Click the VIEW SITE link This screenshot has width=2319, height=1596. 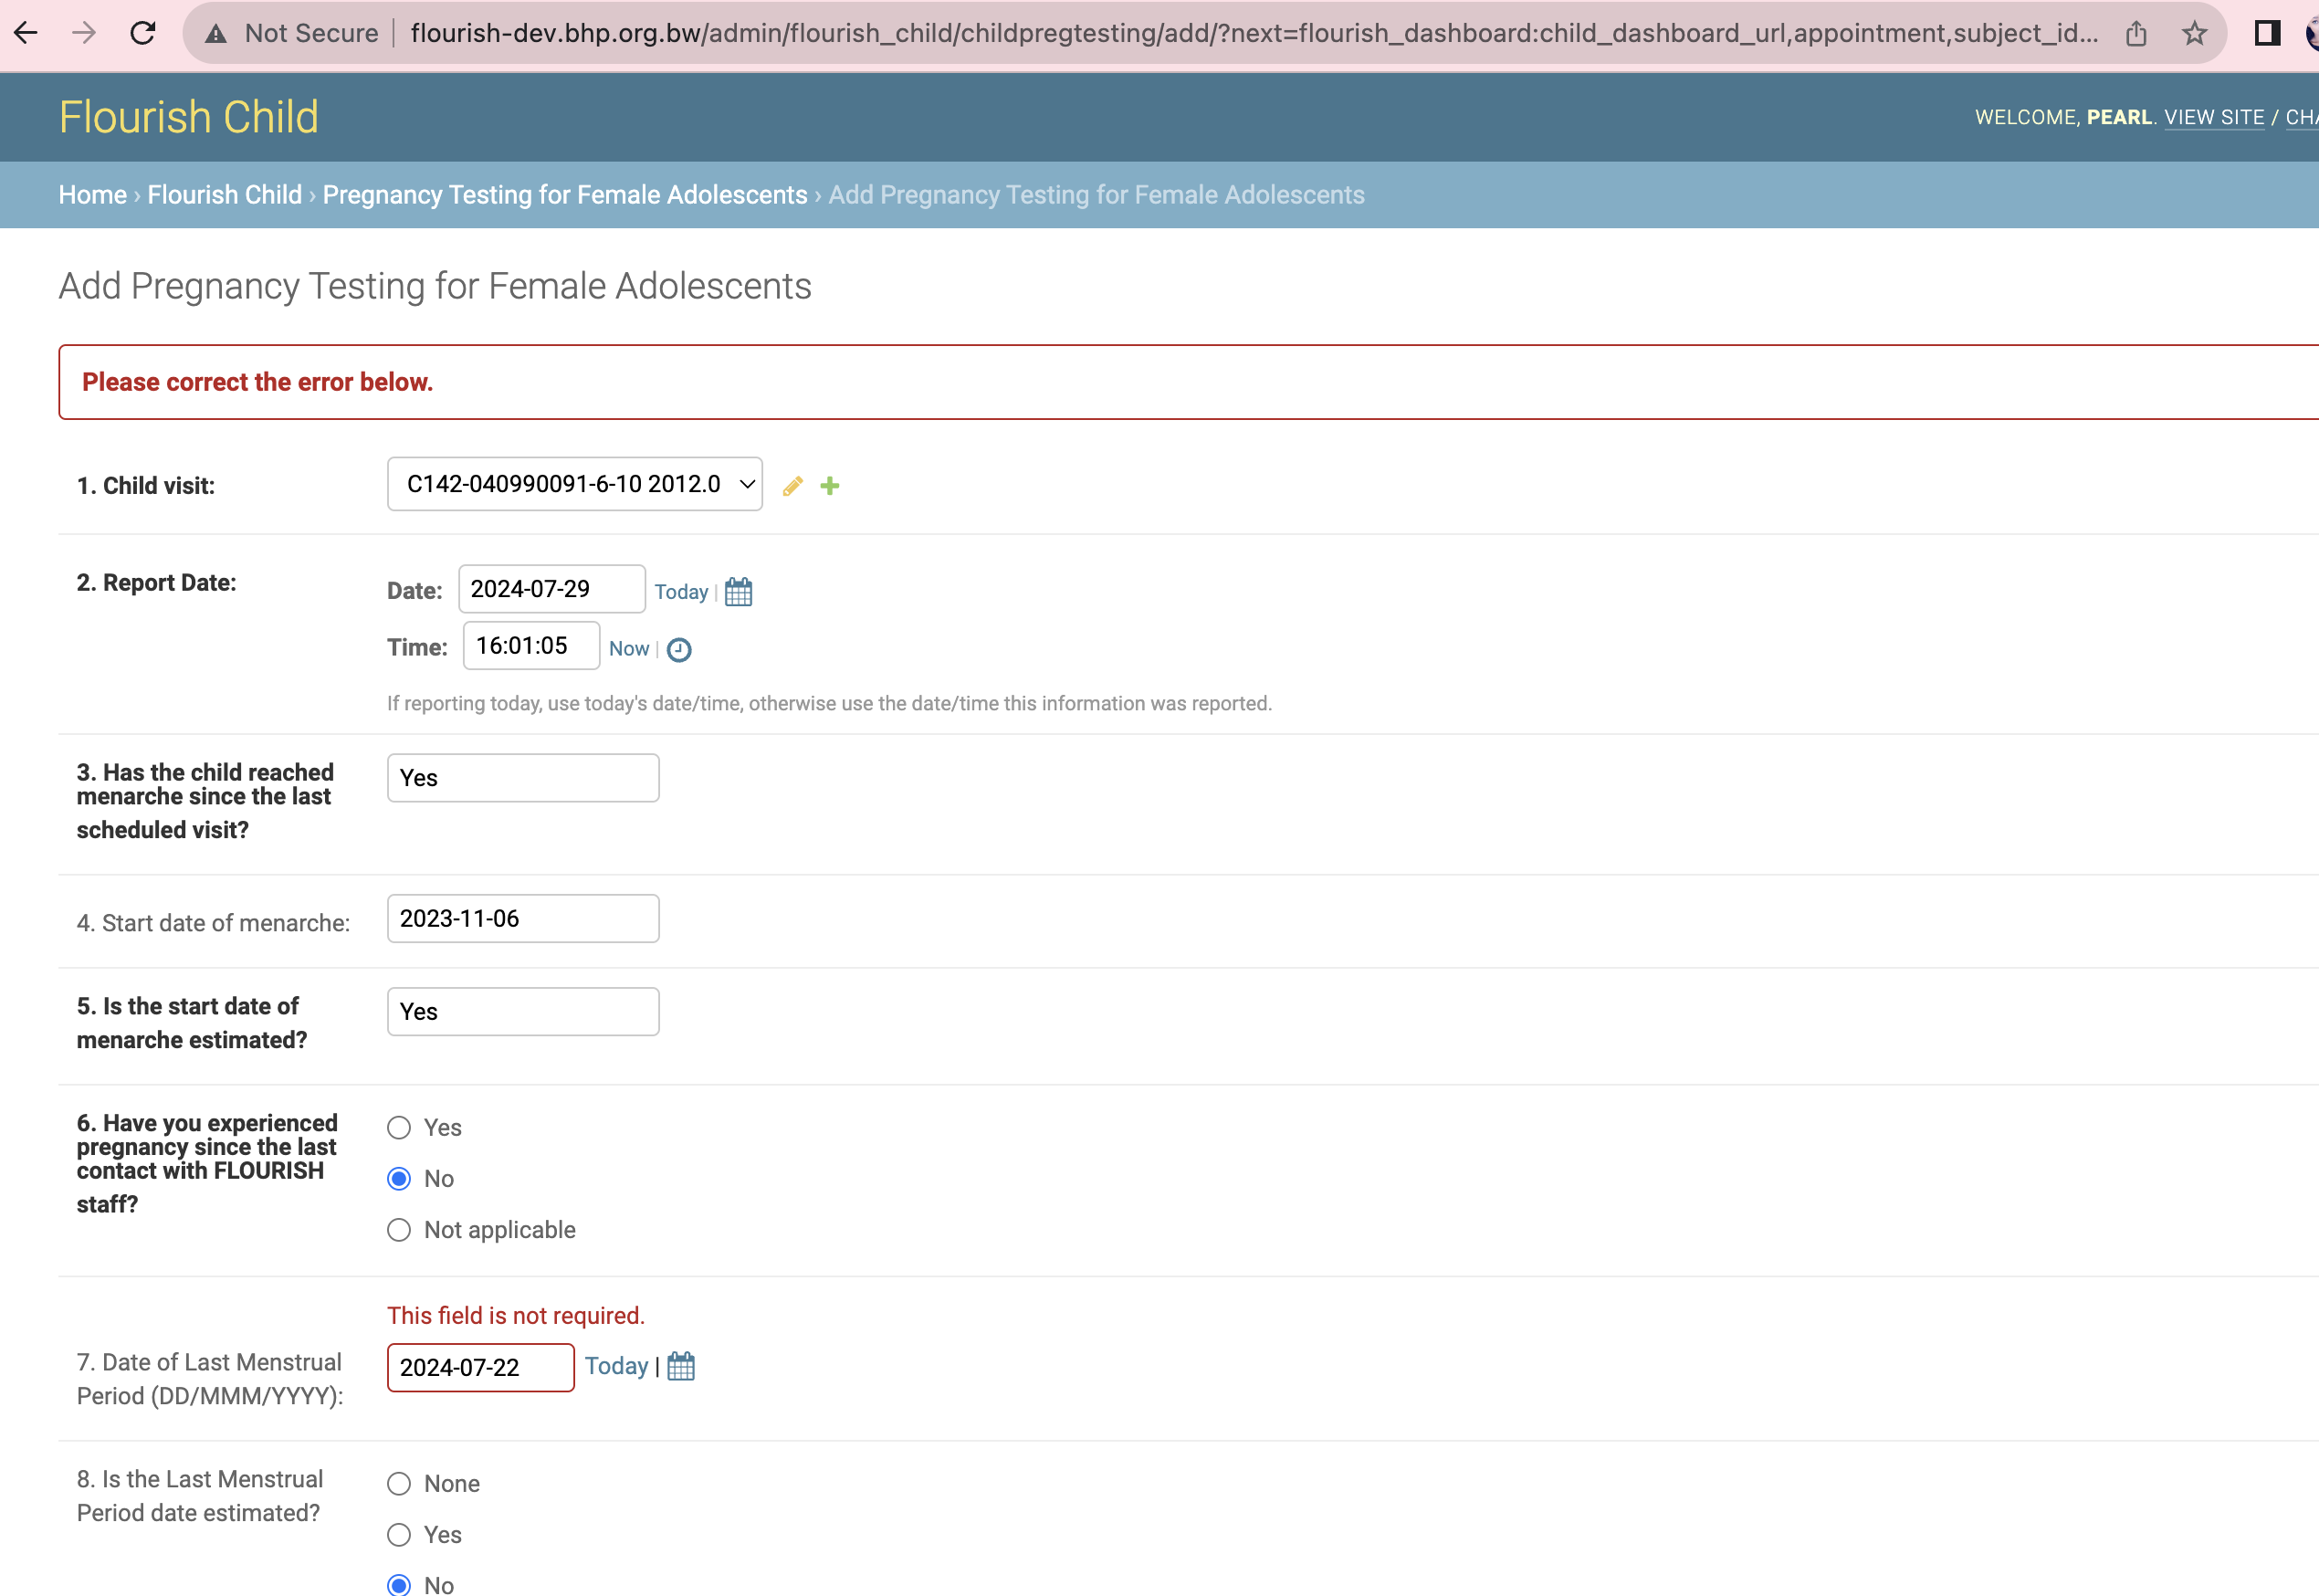click(x=2214, y=117)
